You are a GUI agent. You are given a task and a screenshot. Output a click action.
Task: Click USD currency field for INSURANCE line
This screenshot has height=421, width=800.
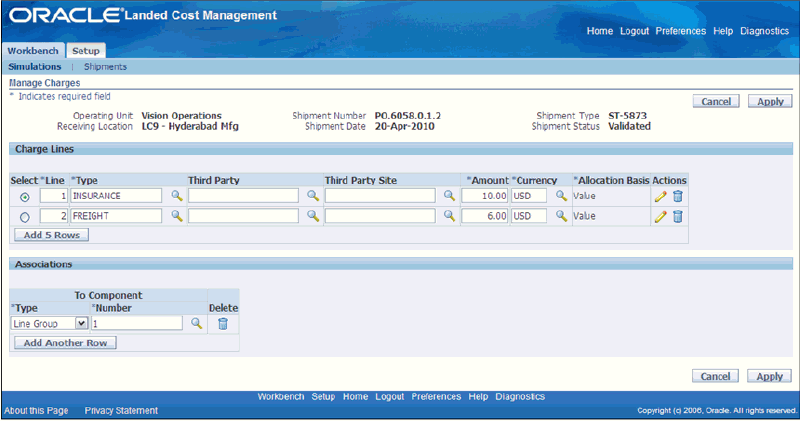pyautogui.click(x=529, y=195)
